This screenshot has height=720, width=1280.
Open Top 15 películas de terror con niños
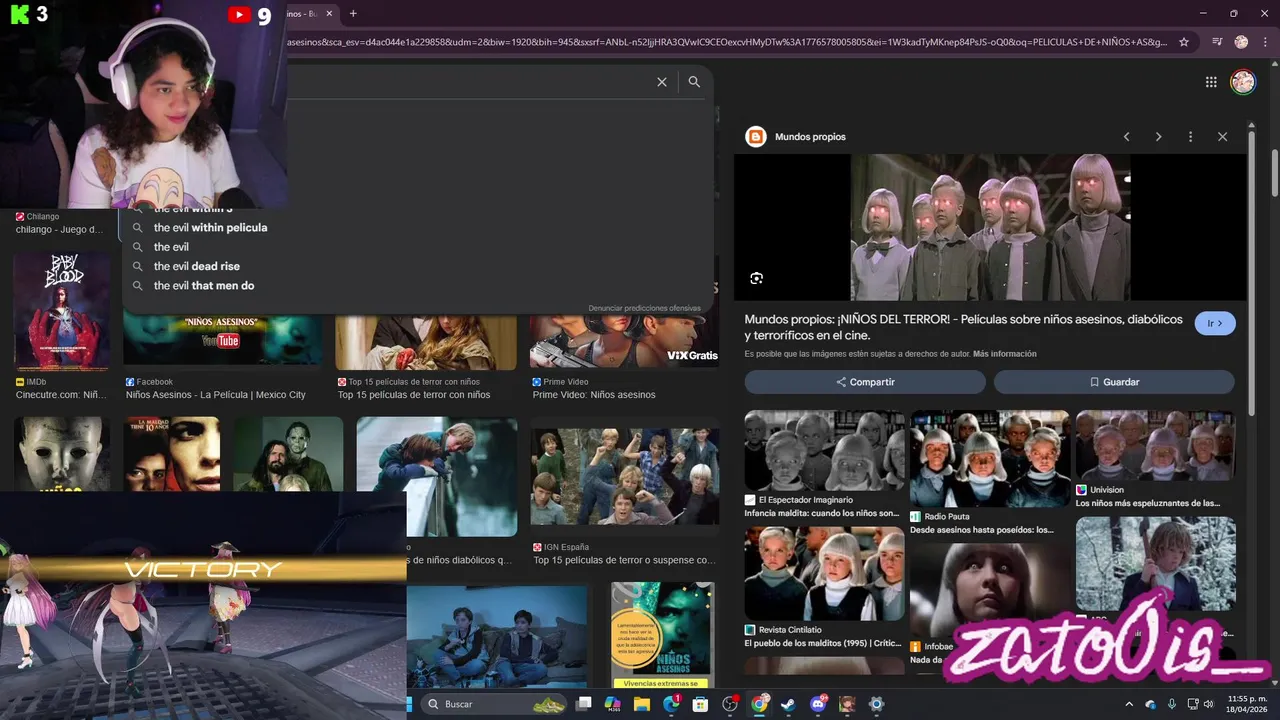click(x=414, y=395)
